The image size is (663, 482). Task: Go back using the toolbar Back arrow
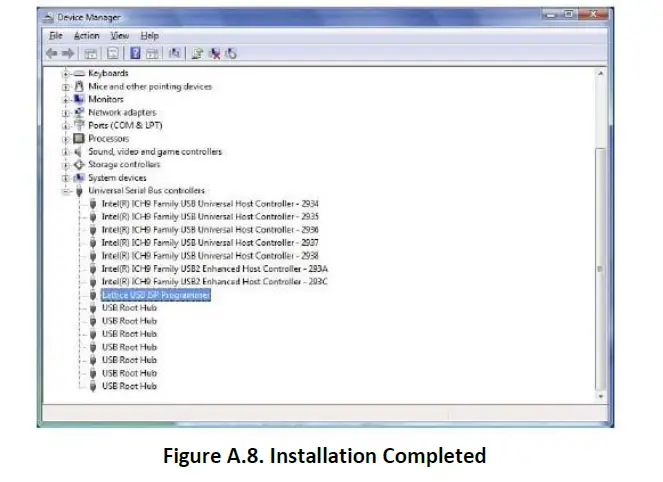52,53
